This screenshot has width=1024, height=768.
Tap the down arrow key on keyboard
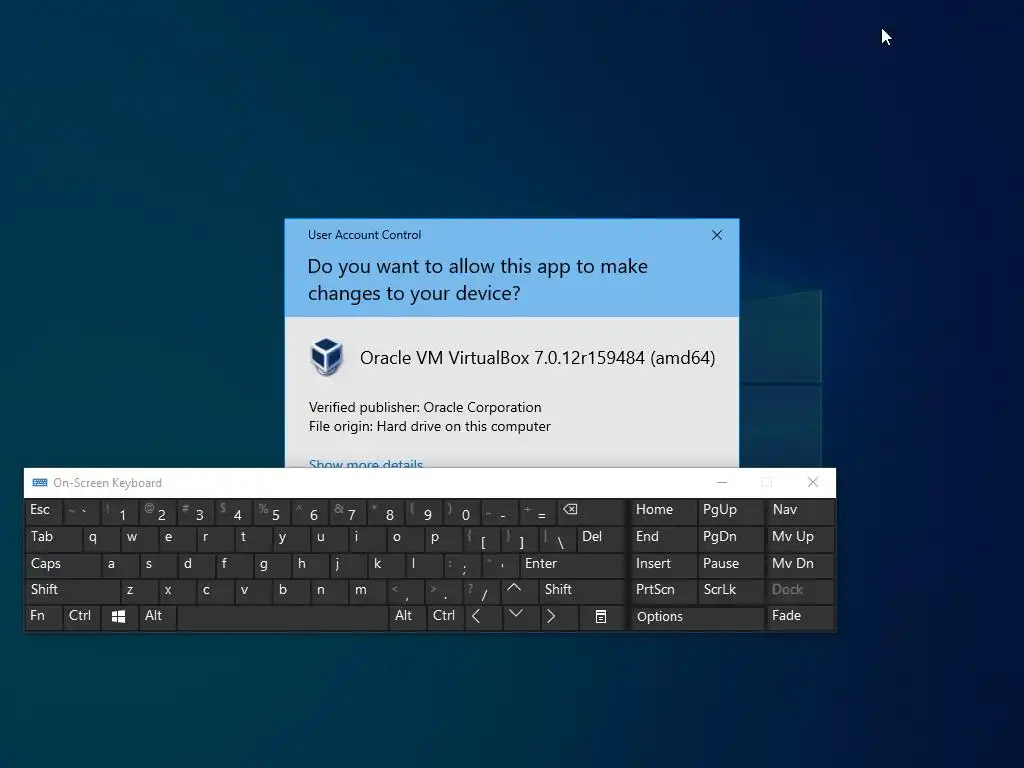click(520, 616)
